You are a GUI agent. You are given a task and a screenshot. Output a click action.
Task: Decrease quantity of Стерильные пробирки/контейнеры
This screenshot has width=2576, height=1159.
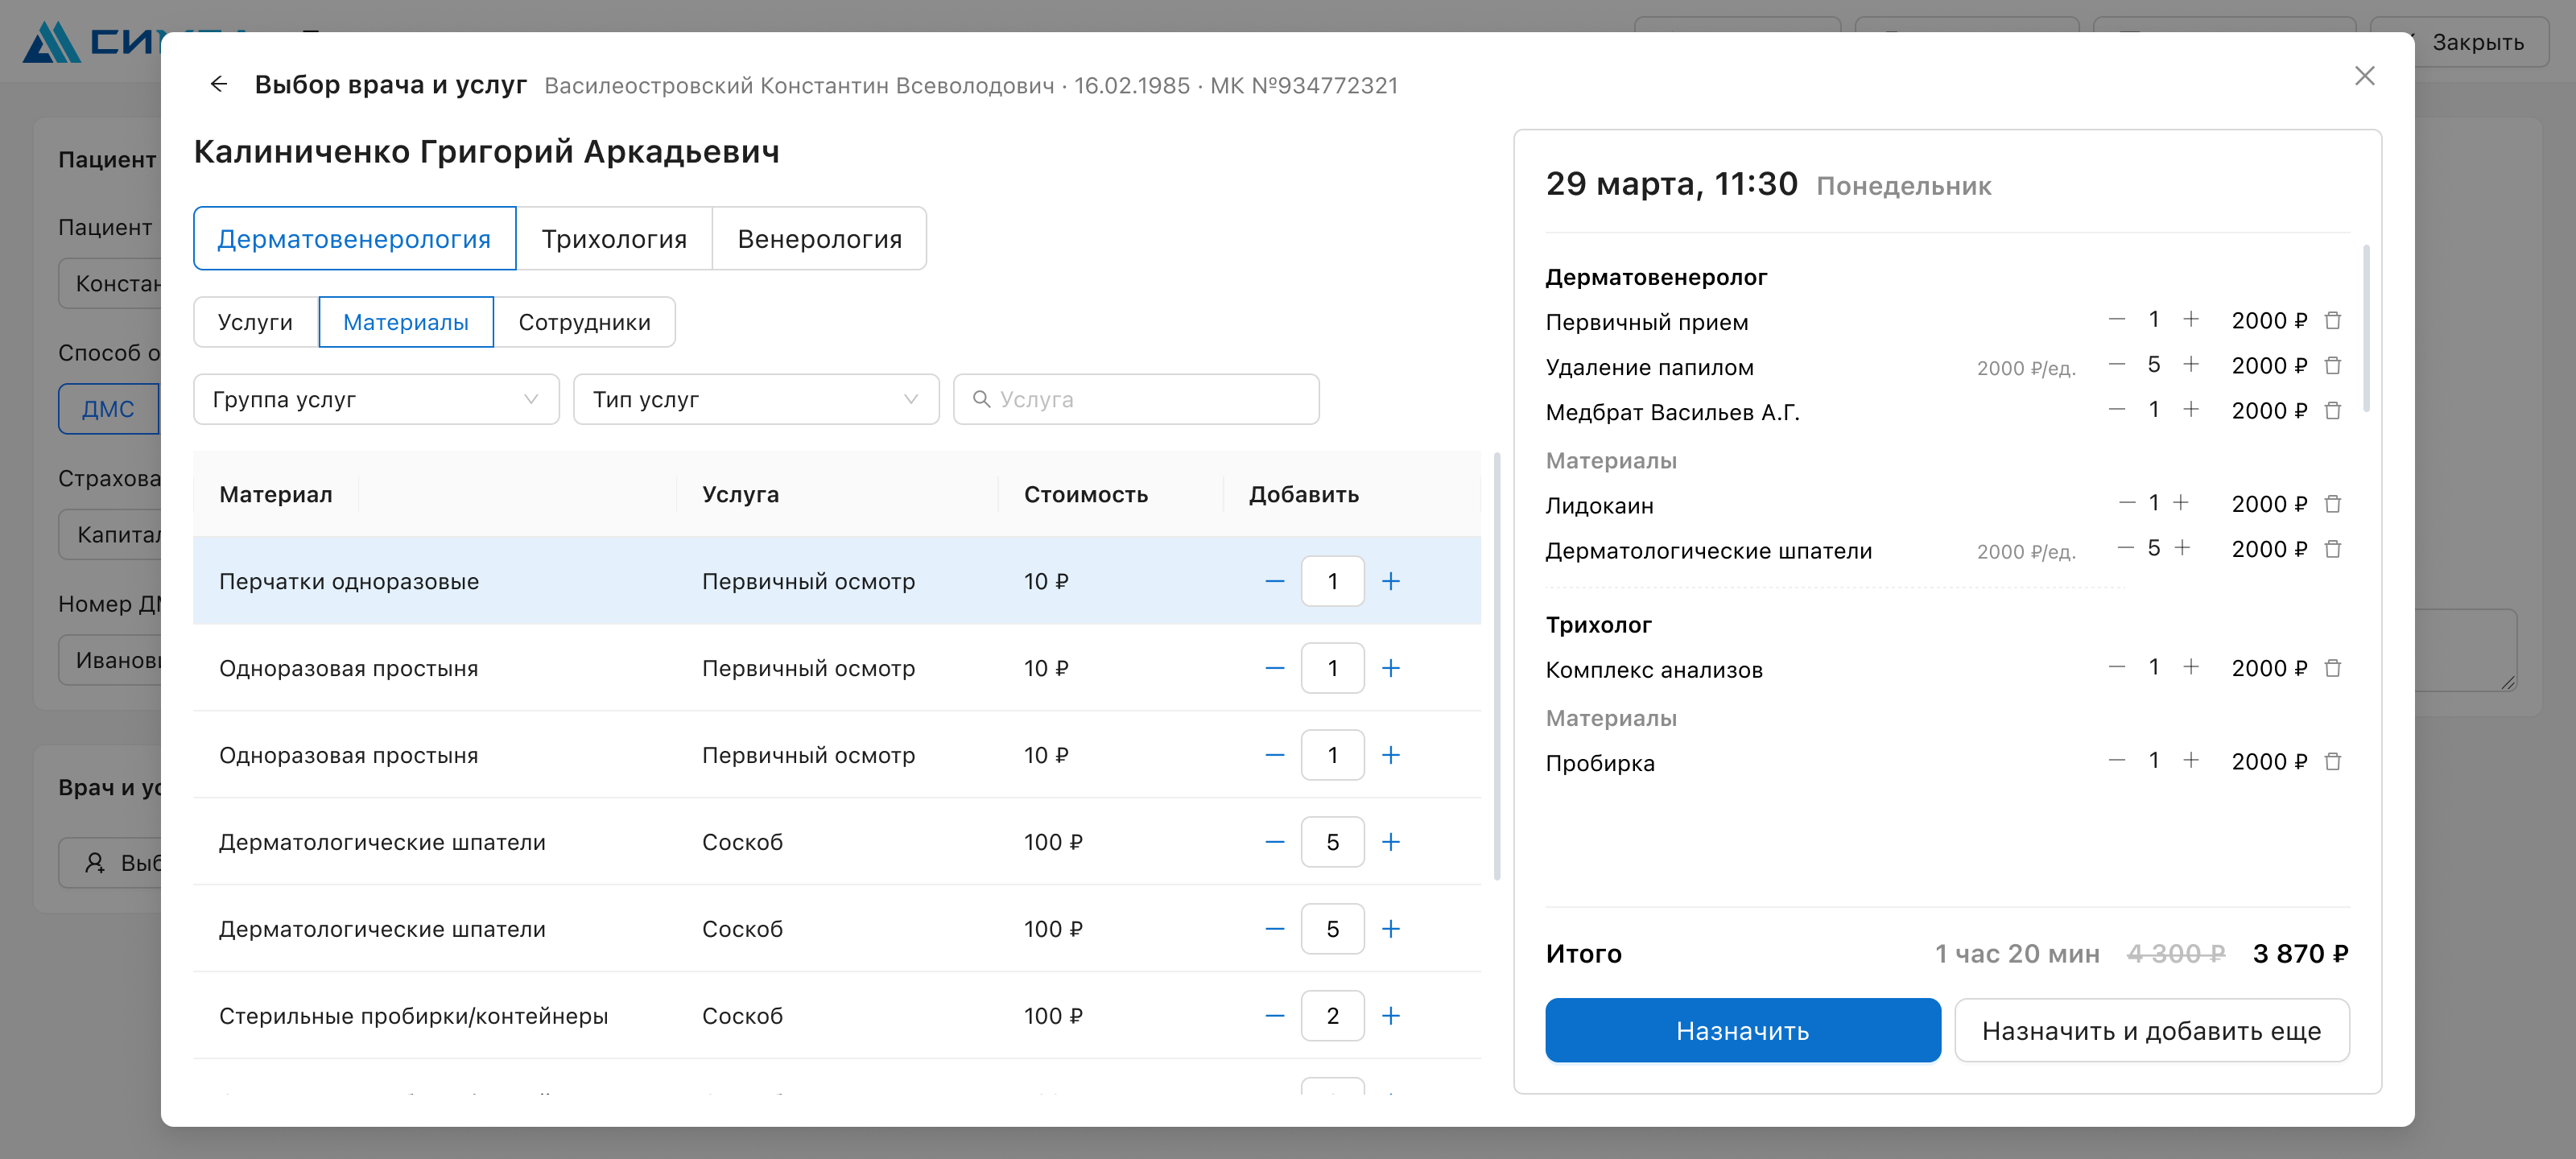point(1274,1016)
